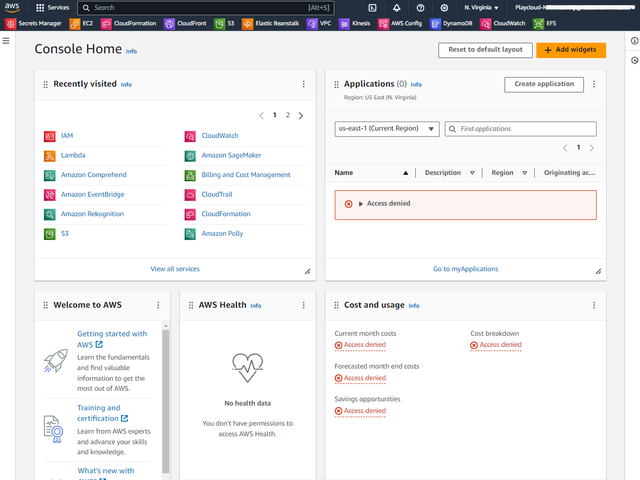Open Lambda from Recently visited
640x480 pixels.
[73, 155]
